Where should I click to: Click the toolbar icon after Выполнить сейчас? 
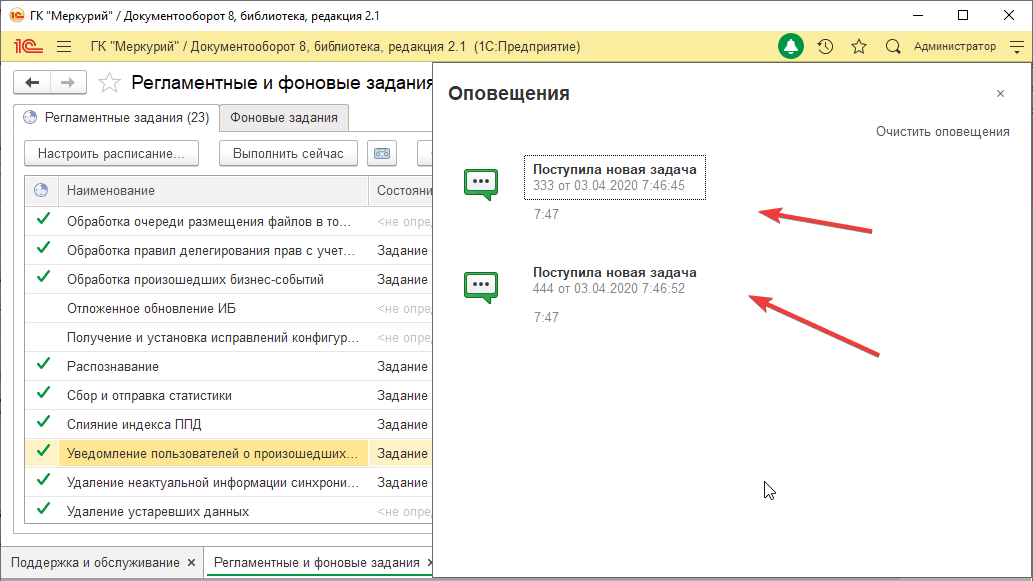[382, 153]
